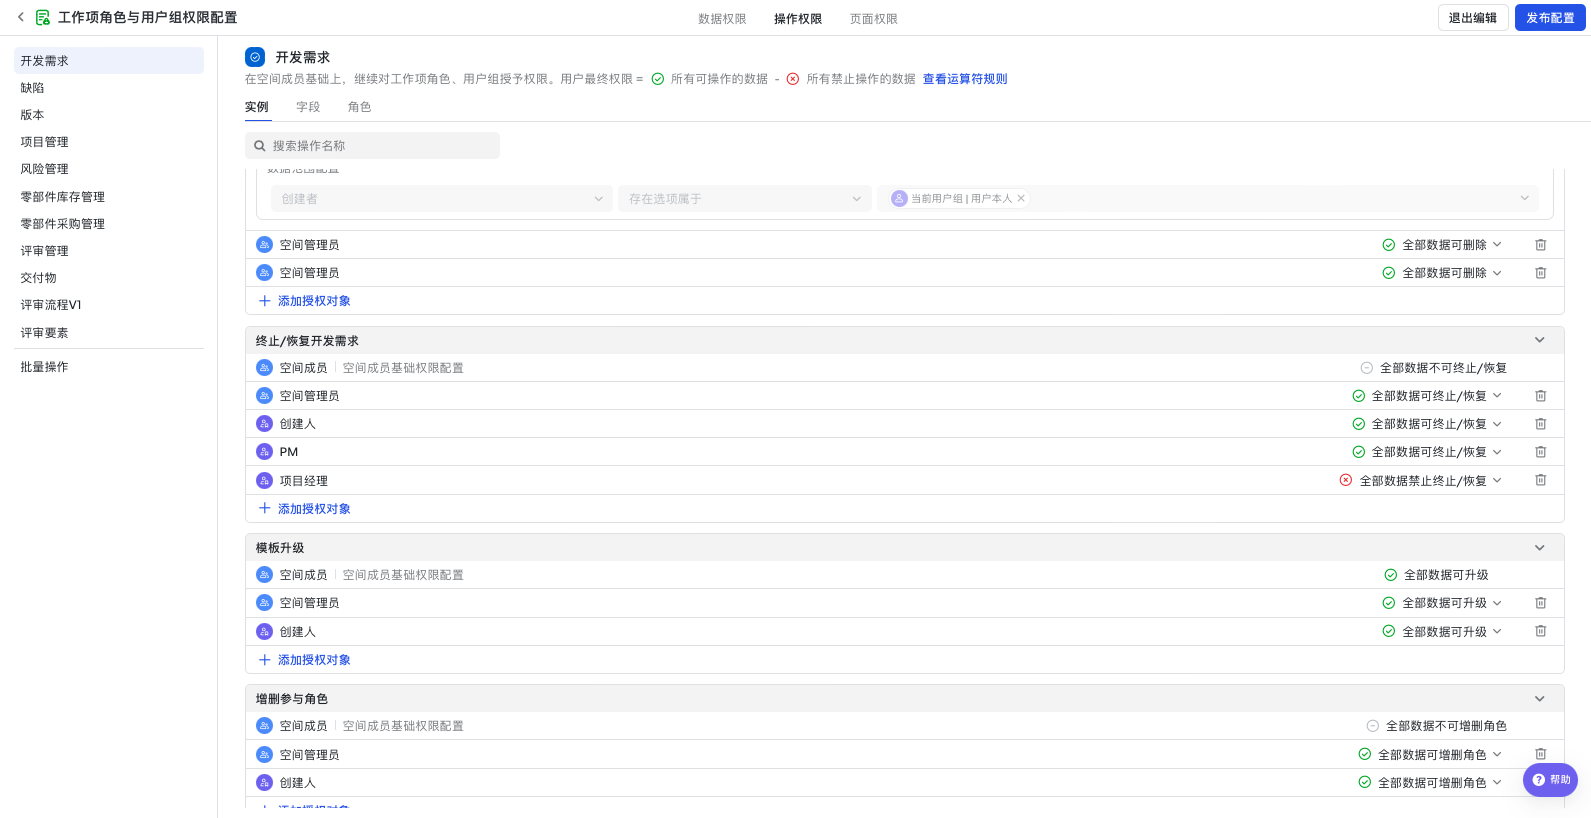Open 零部件采购管理 in the sidebar
The height and width of the screenshot is (818, 1591).
coord(109,224)
